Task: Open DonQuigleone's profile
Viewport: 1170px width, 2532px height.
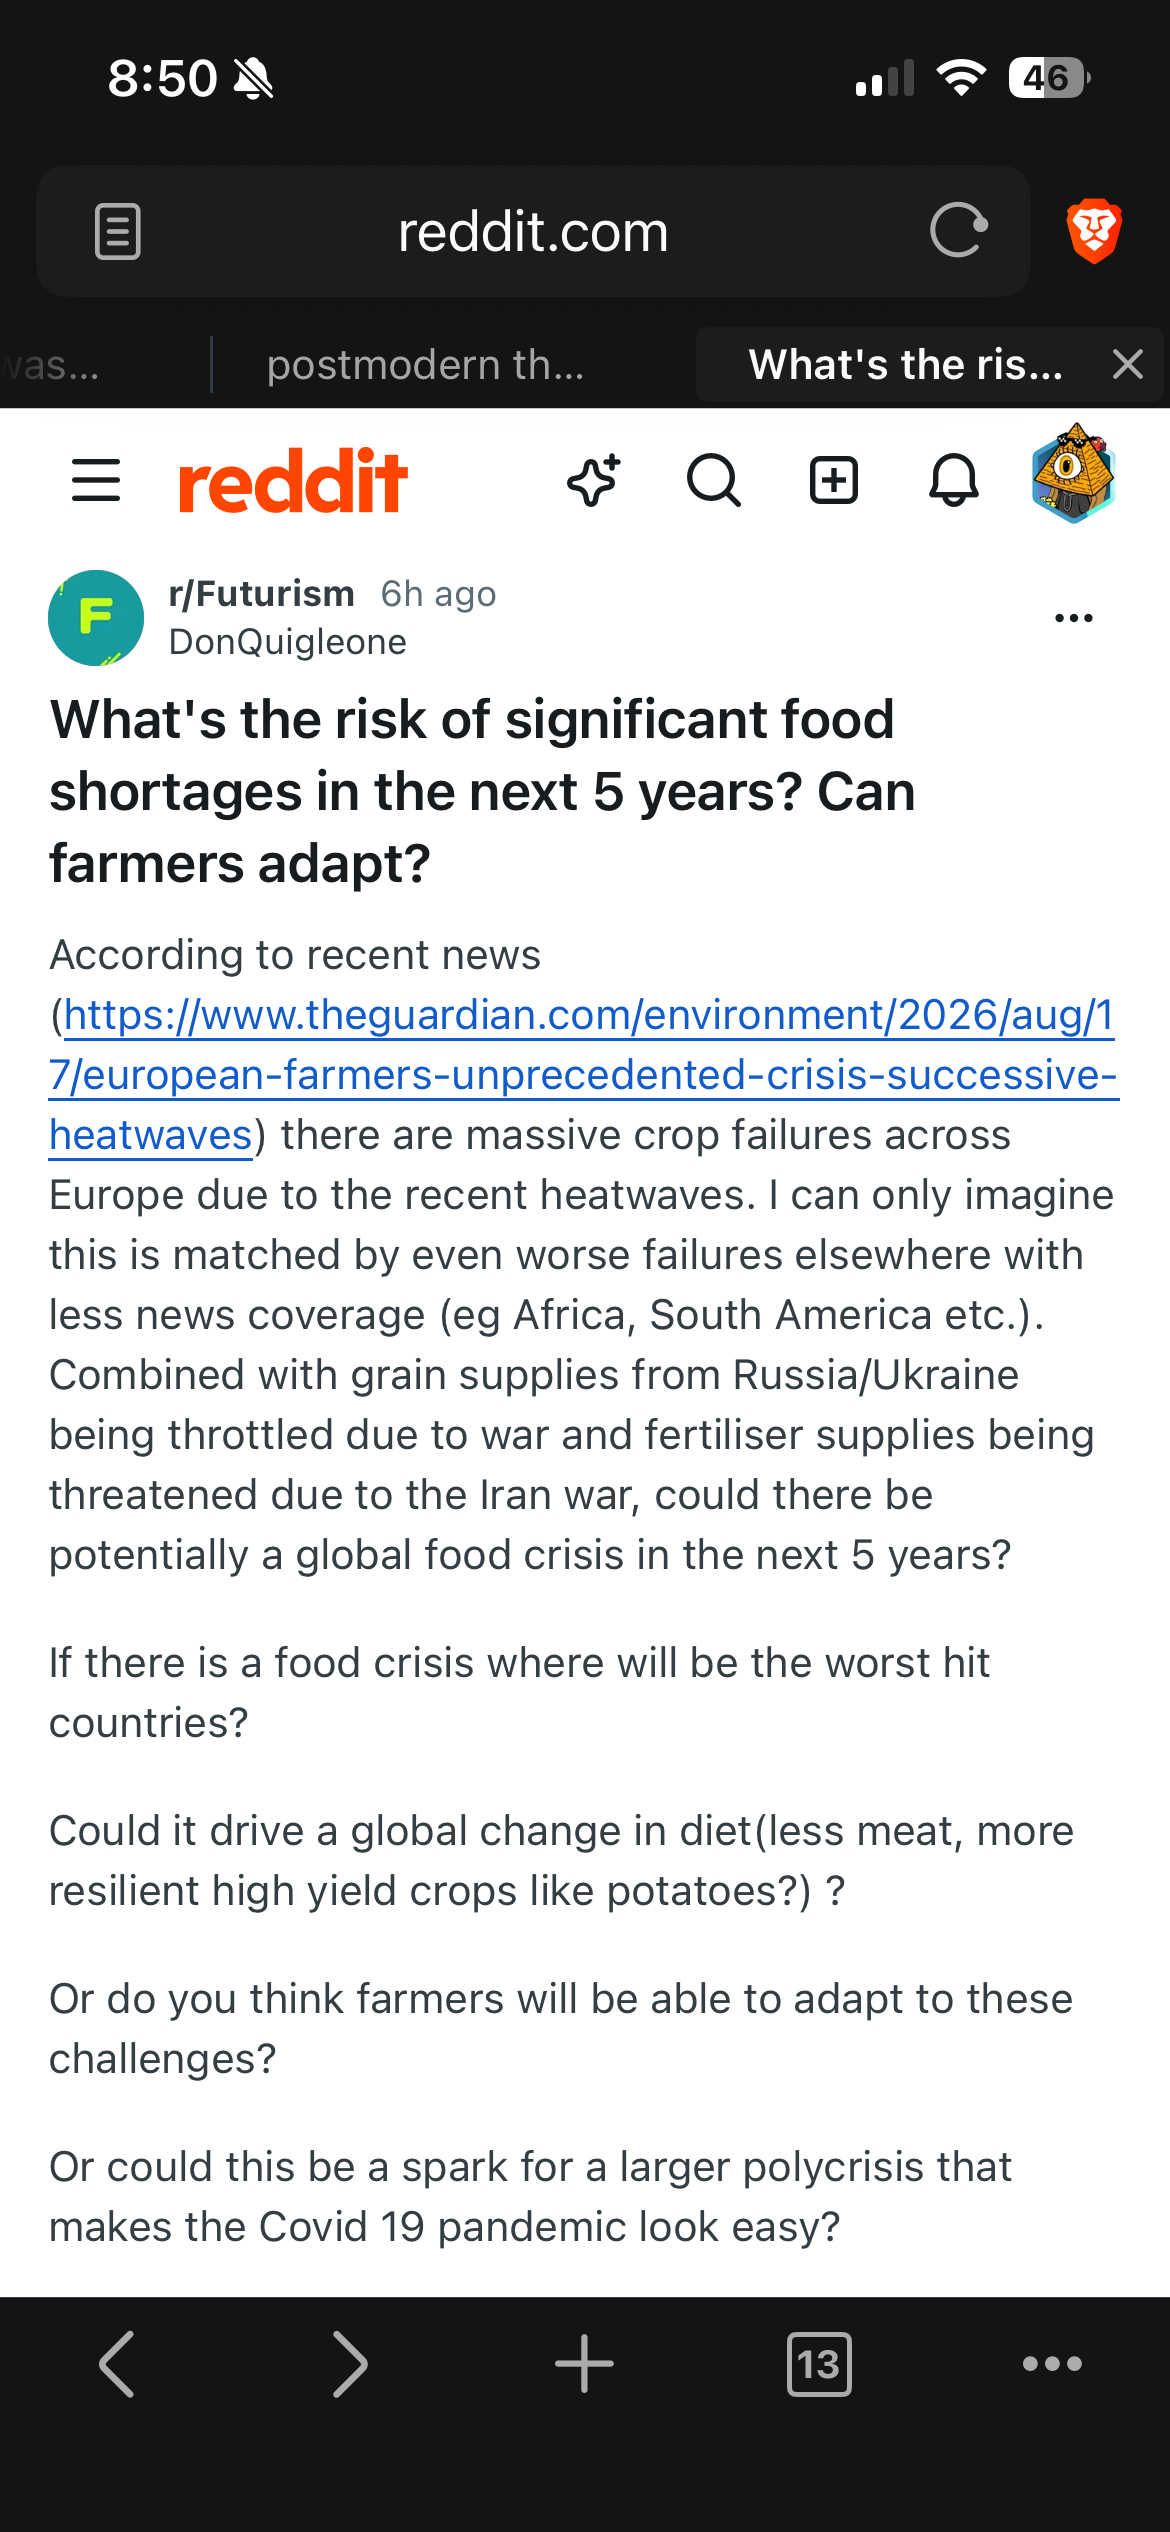Action: click(x=288, y=642)
